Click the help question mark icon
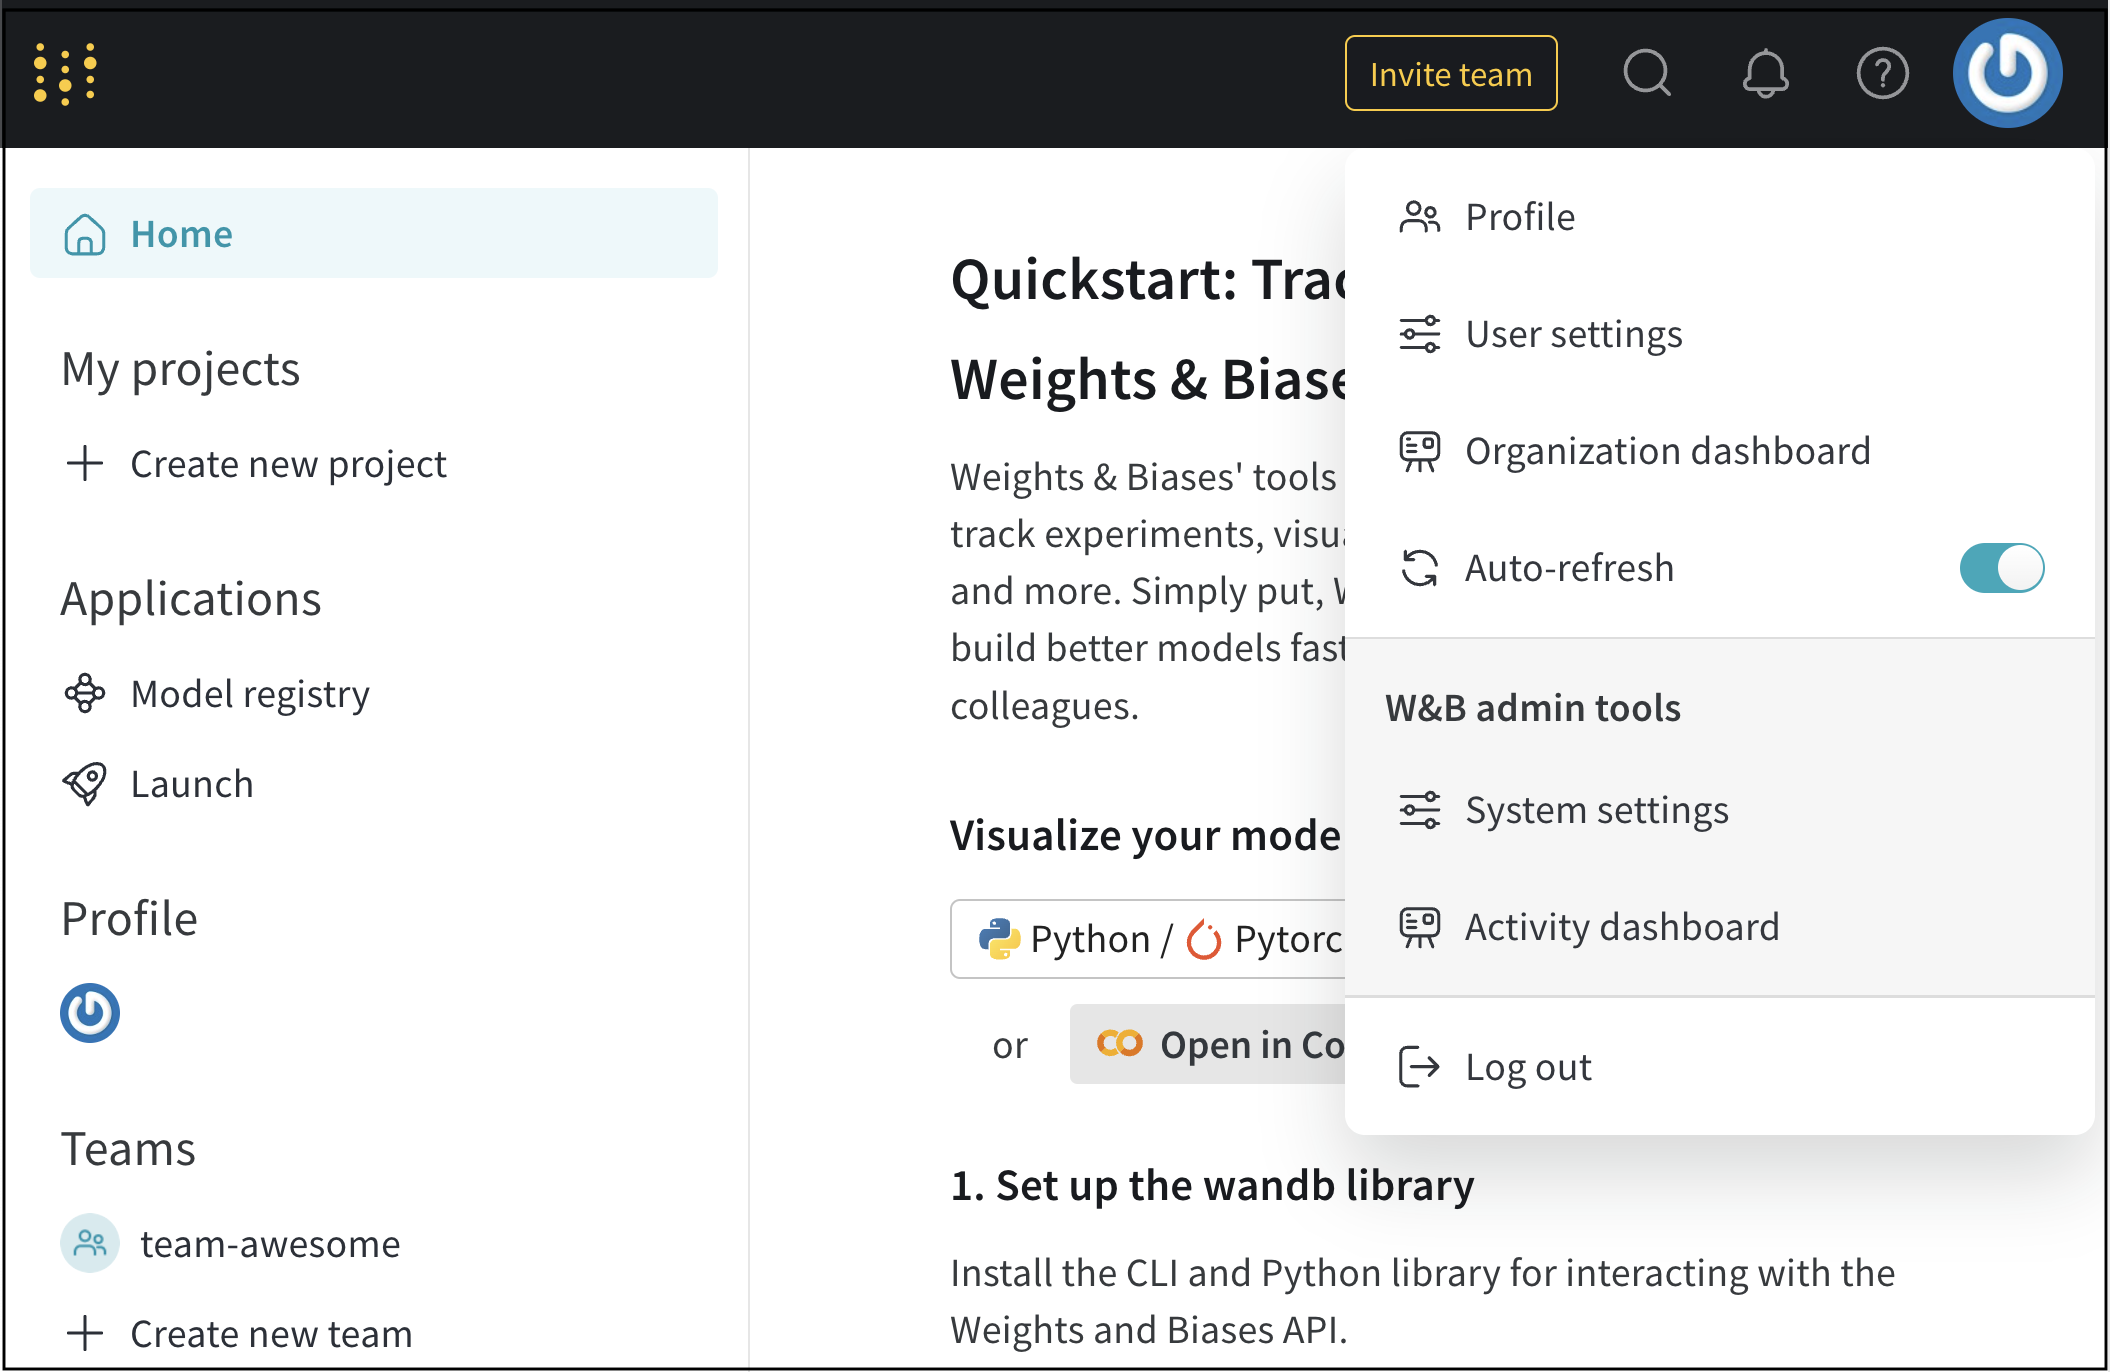 point(1882,74)
